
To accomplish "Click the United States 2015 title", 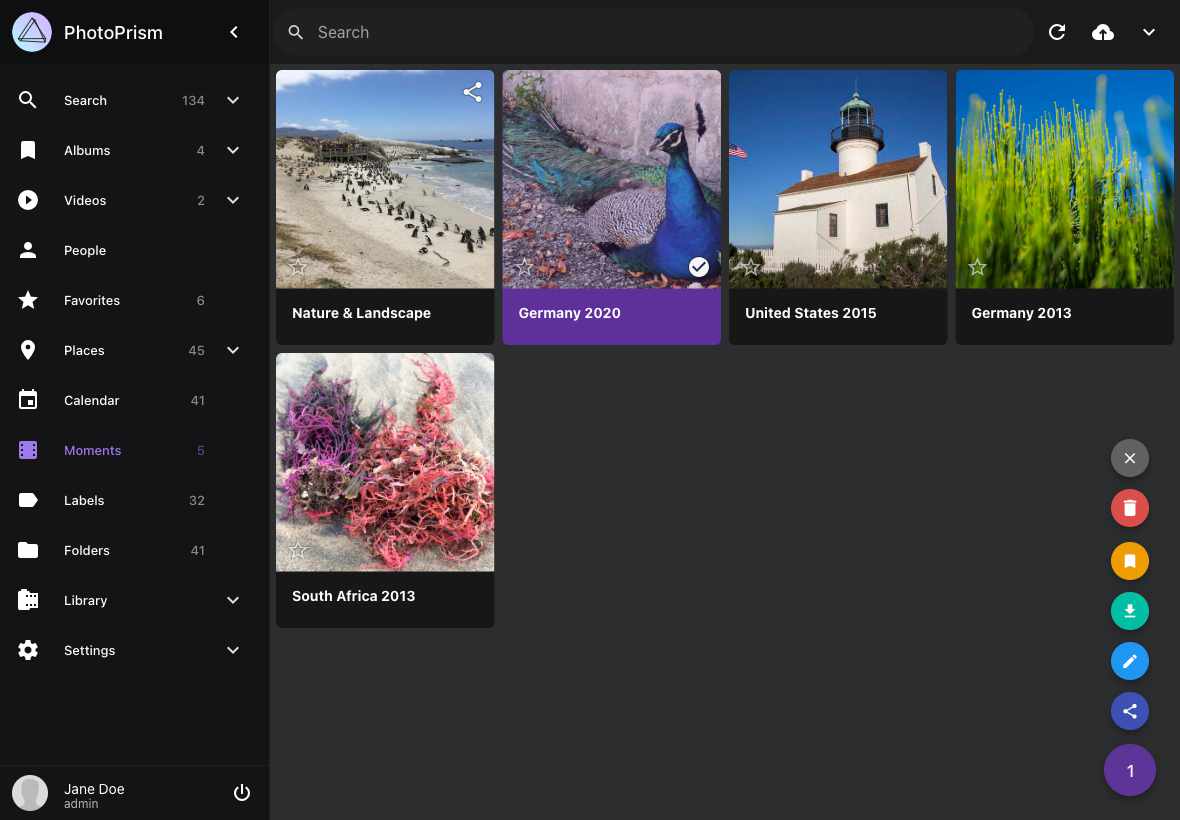I will [x=810, y=313].
